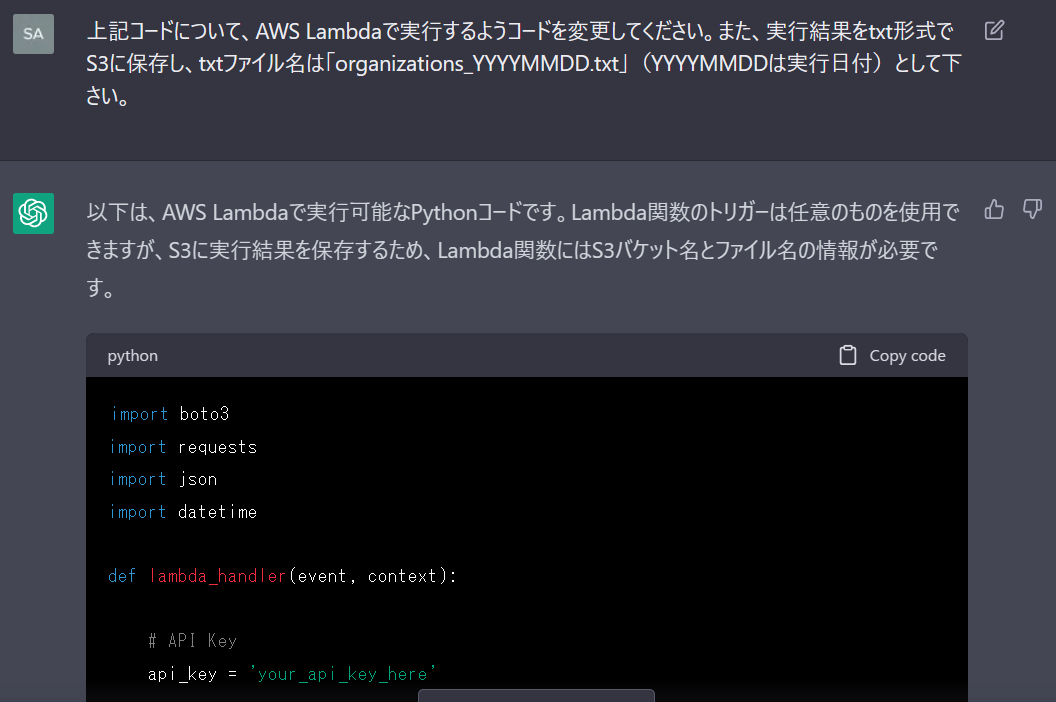This screenshot has width=1056, height=702.
Task: Give thumbs down to the response
Action: point(1032,209)
